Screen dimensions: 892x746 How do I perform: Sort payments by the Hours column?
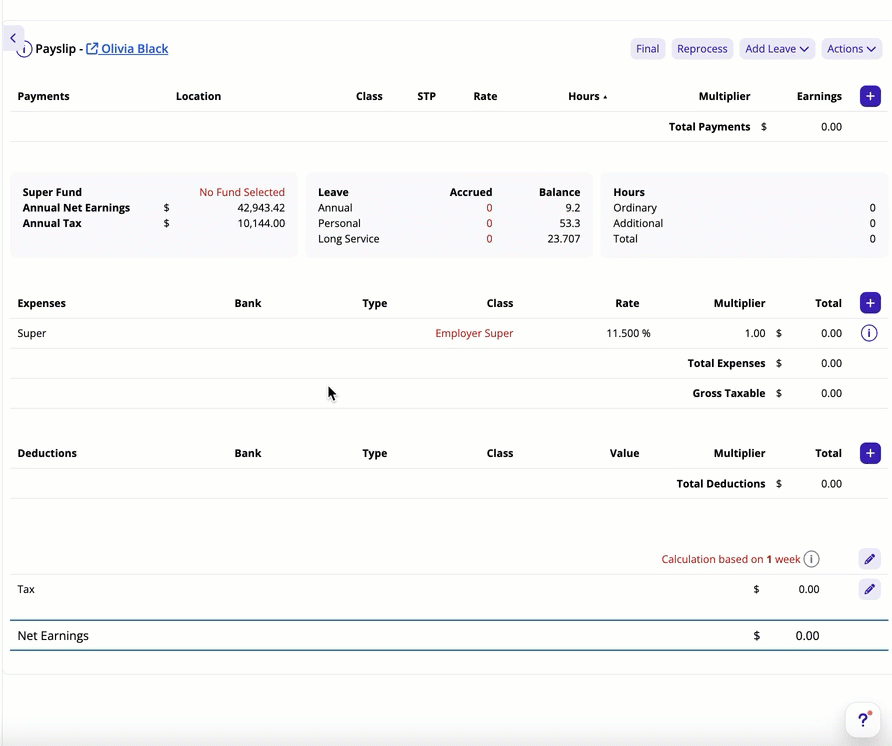click(x=587, y=97)
